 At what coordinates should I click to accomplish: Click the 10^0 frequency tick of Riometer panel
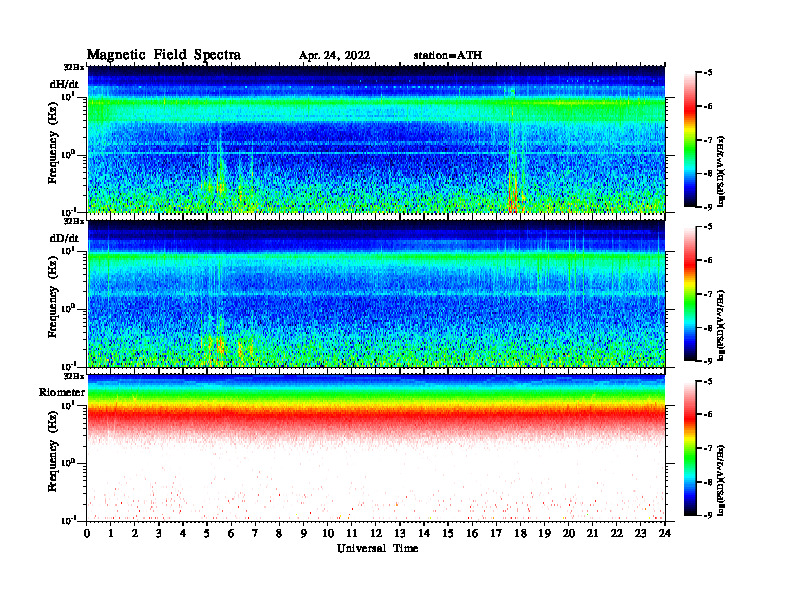(68, 463)
